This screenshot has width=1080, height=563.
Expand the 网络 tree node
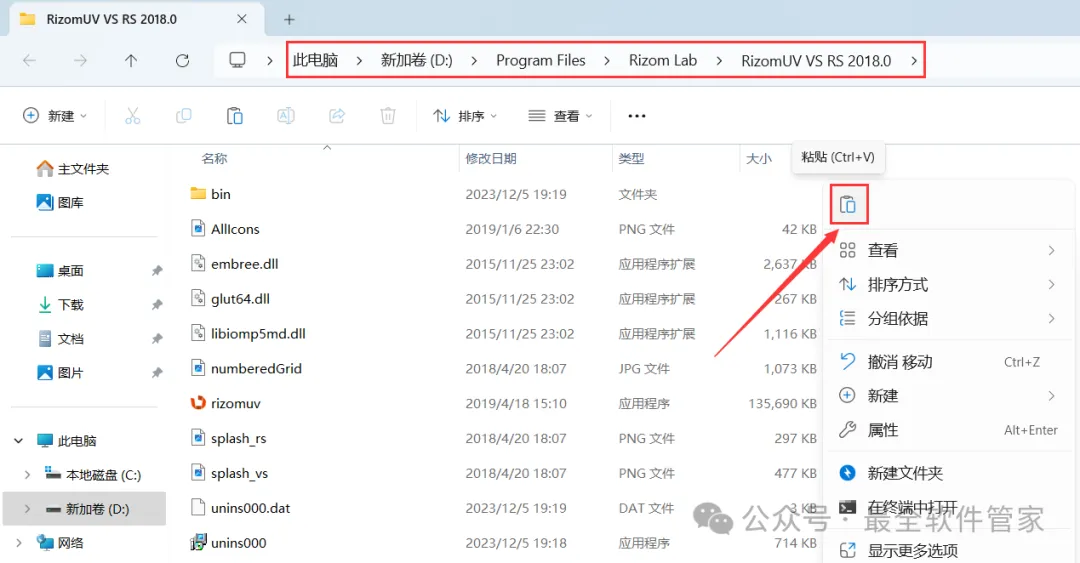point(19,543)
